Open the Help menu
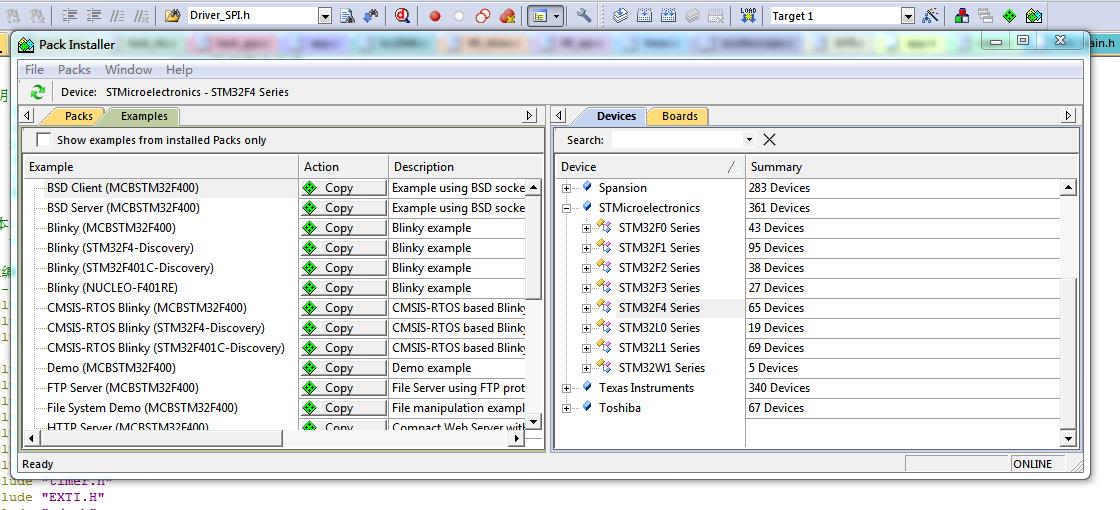1120x510 pixels. coord(179,69)
